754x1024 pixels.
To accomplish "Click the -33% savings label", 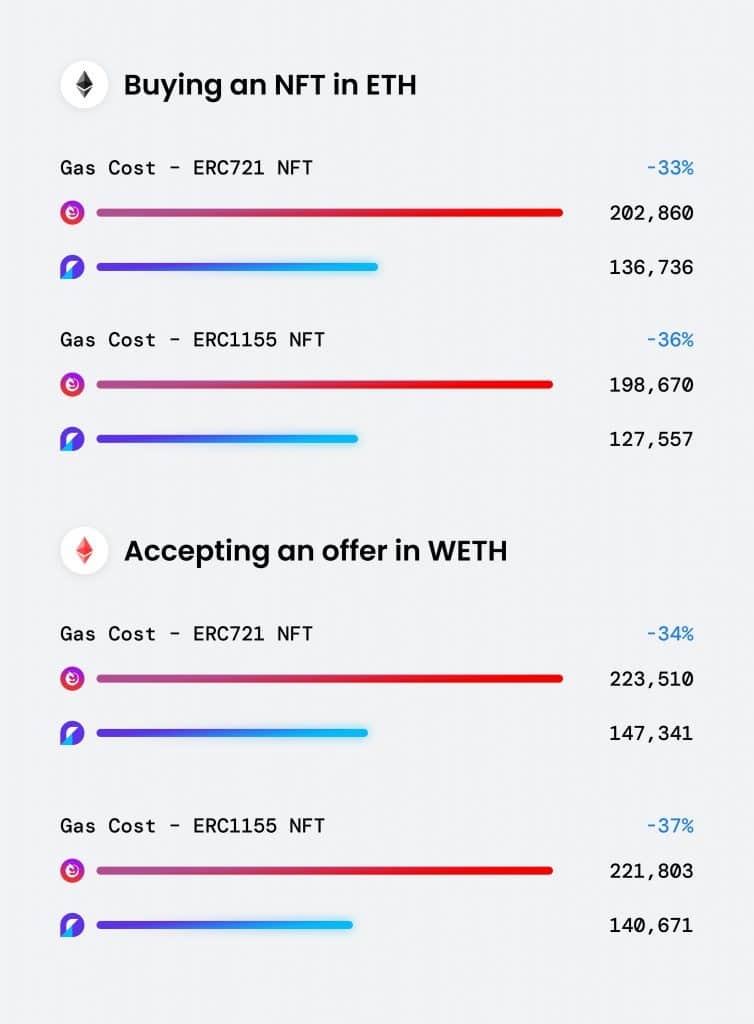I will [x=669, y=168].
